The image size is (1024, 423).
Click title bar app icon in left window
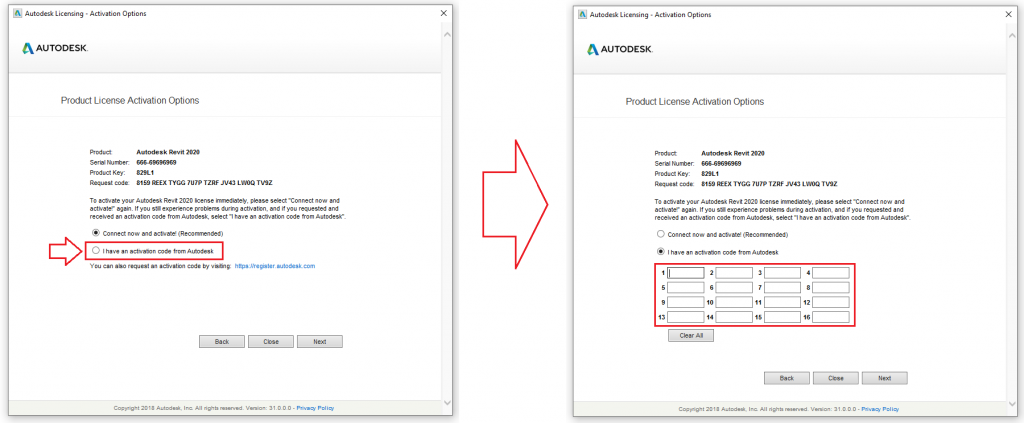[17, 13]
